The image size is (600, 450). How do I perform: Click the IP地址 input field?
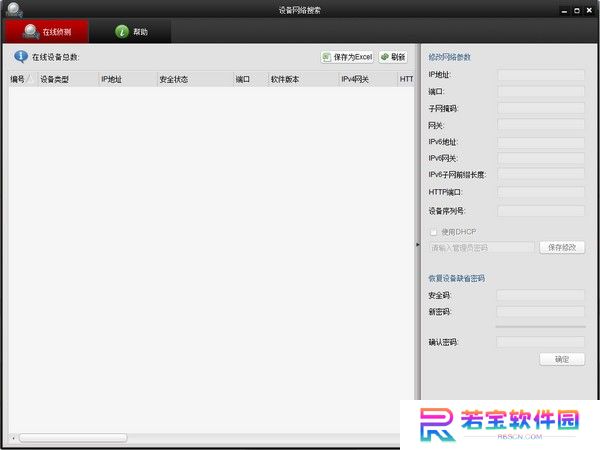click(x=541, y=75)
